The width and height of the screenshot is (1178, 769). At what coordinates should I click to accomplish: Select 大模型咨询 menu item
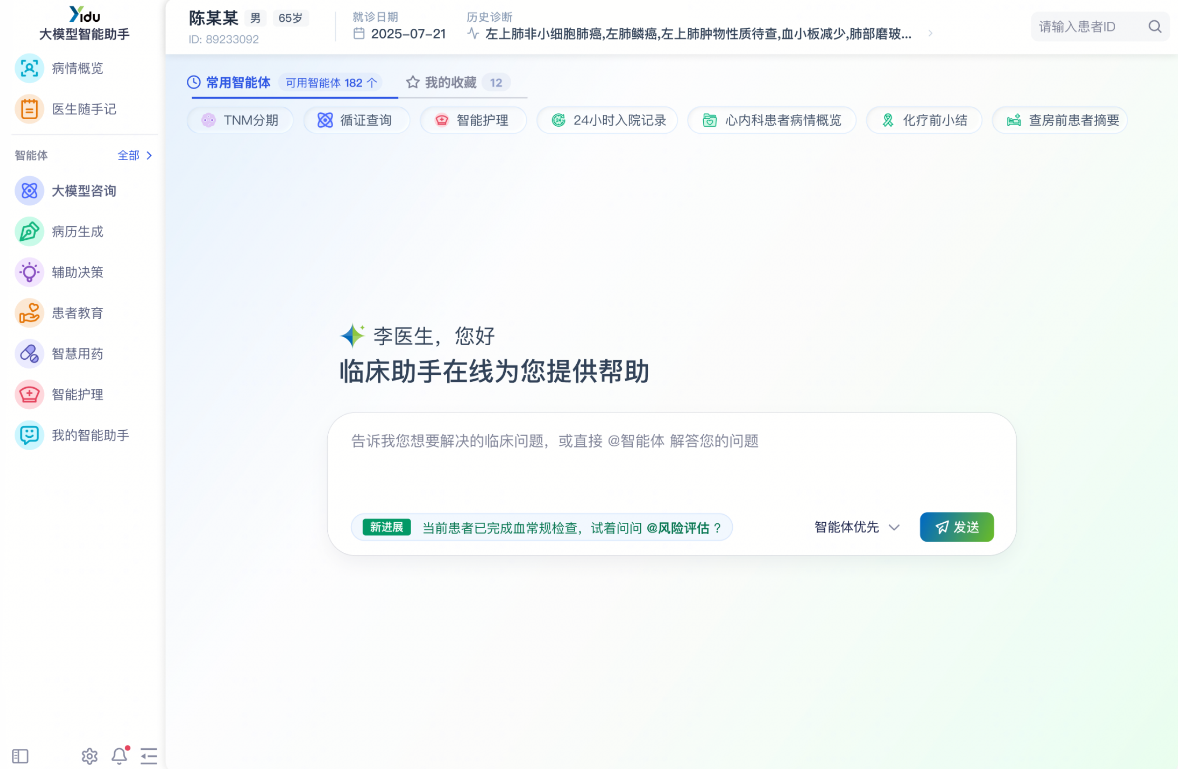tap(83, 191)
